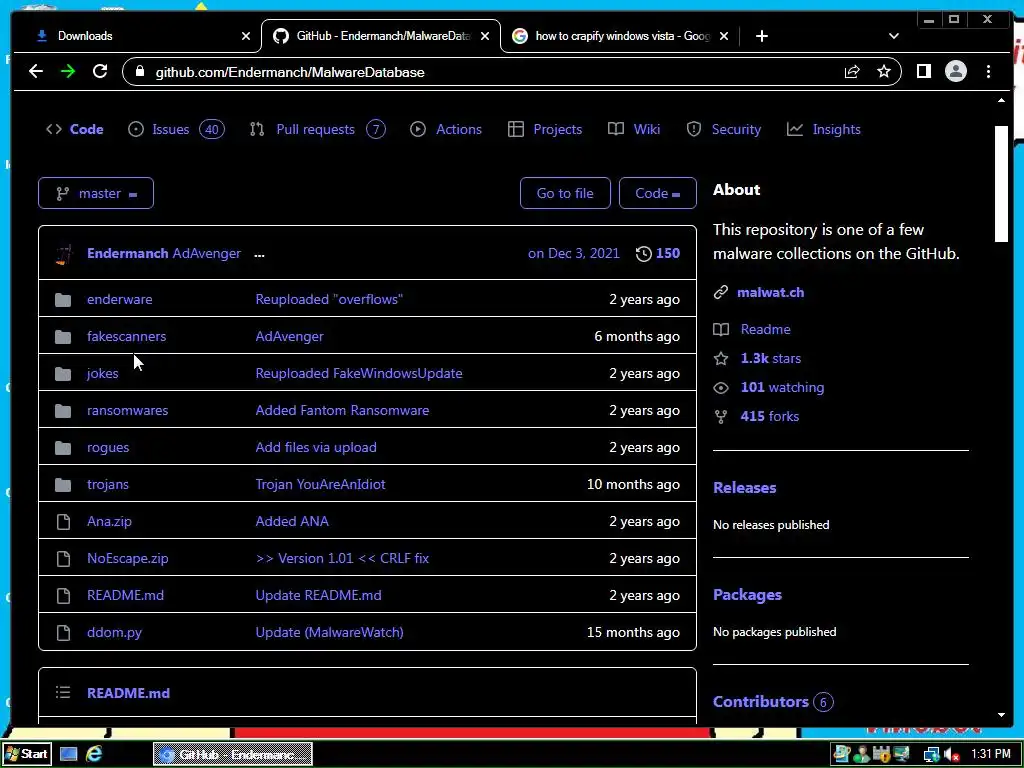View the 150 commits history
The height and width of the screenshot is (768, 1024).
click(x=658, y=253)
